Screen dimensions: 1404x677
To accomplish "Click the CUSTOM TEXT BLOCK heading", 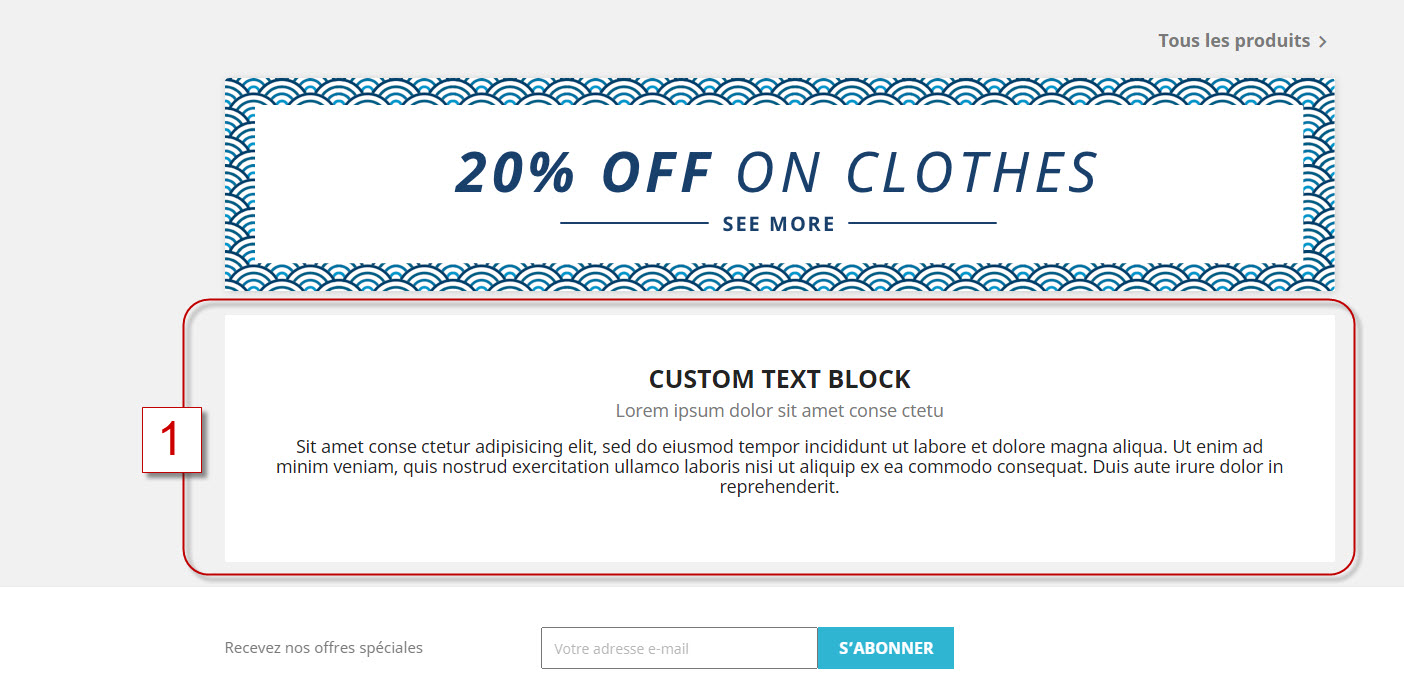I will pos(780,379).
